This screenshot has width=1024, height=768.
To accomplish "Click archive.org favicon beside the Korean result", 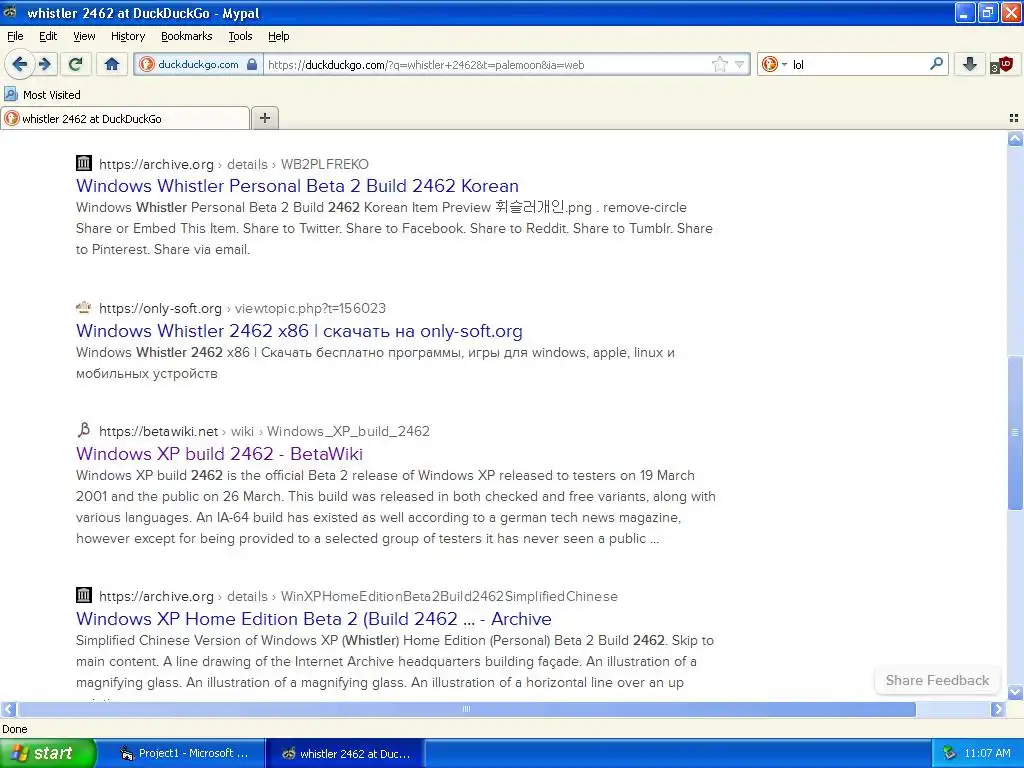I will point(84,163).
